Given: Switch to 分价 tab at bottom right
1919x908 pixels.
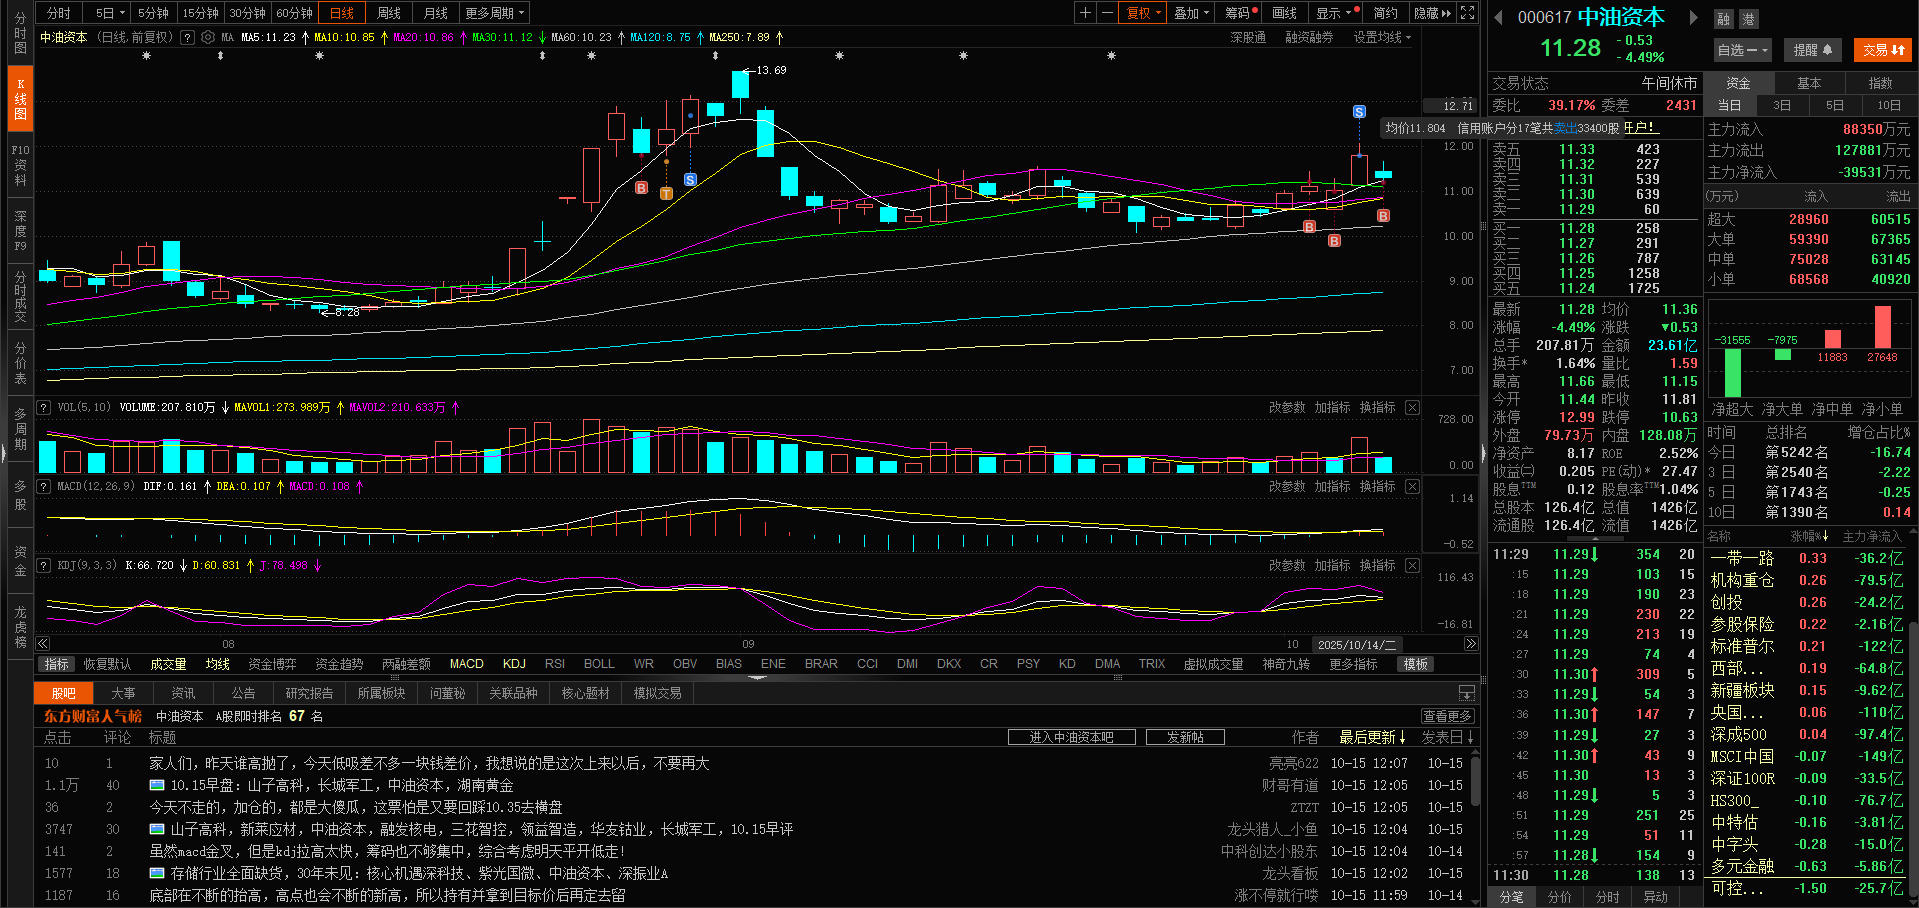Looking at the screenshot, I should [x=1559, y=897].
